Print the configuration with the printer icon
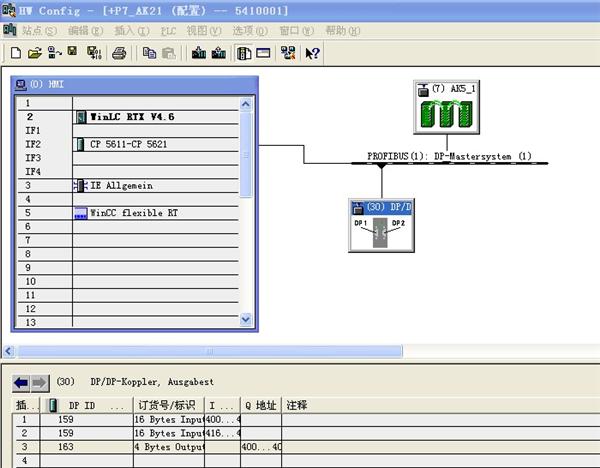Viewport: 600px width, 468px height. click(x=119, y=53)
